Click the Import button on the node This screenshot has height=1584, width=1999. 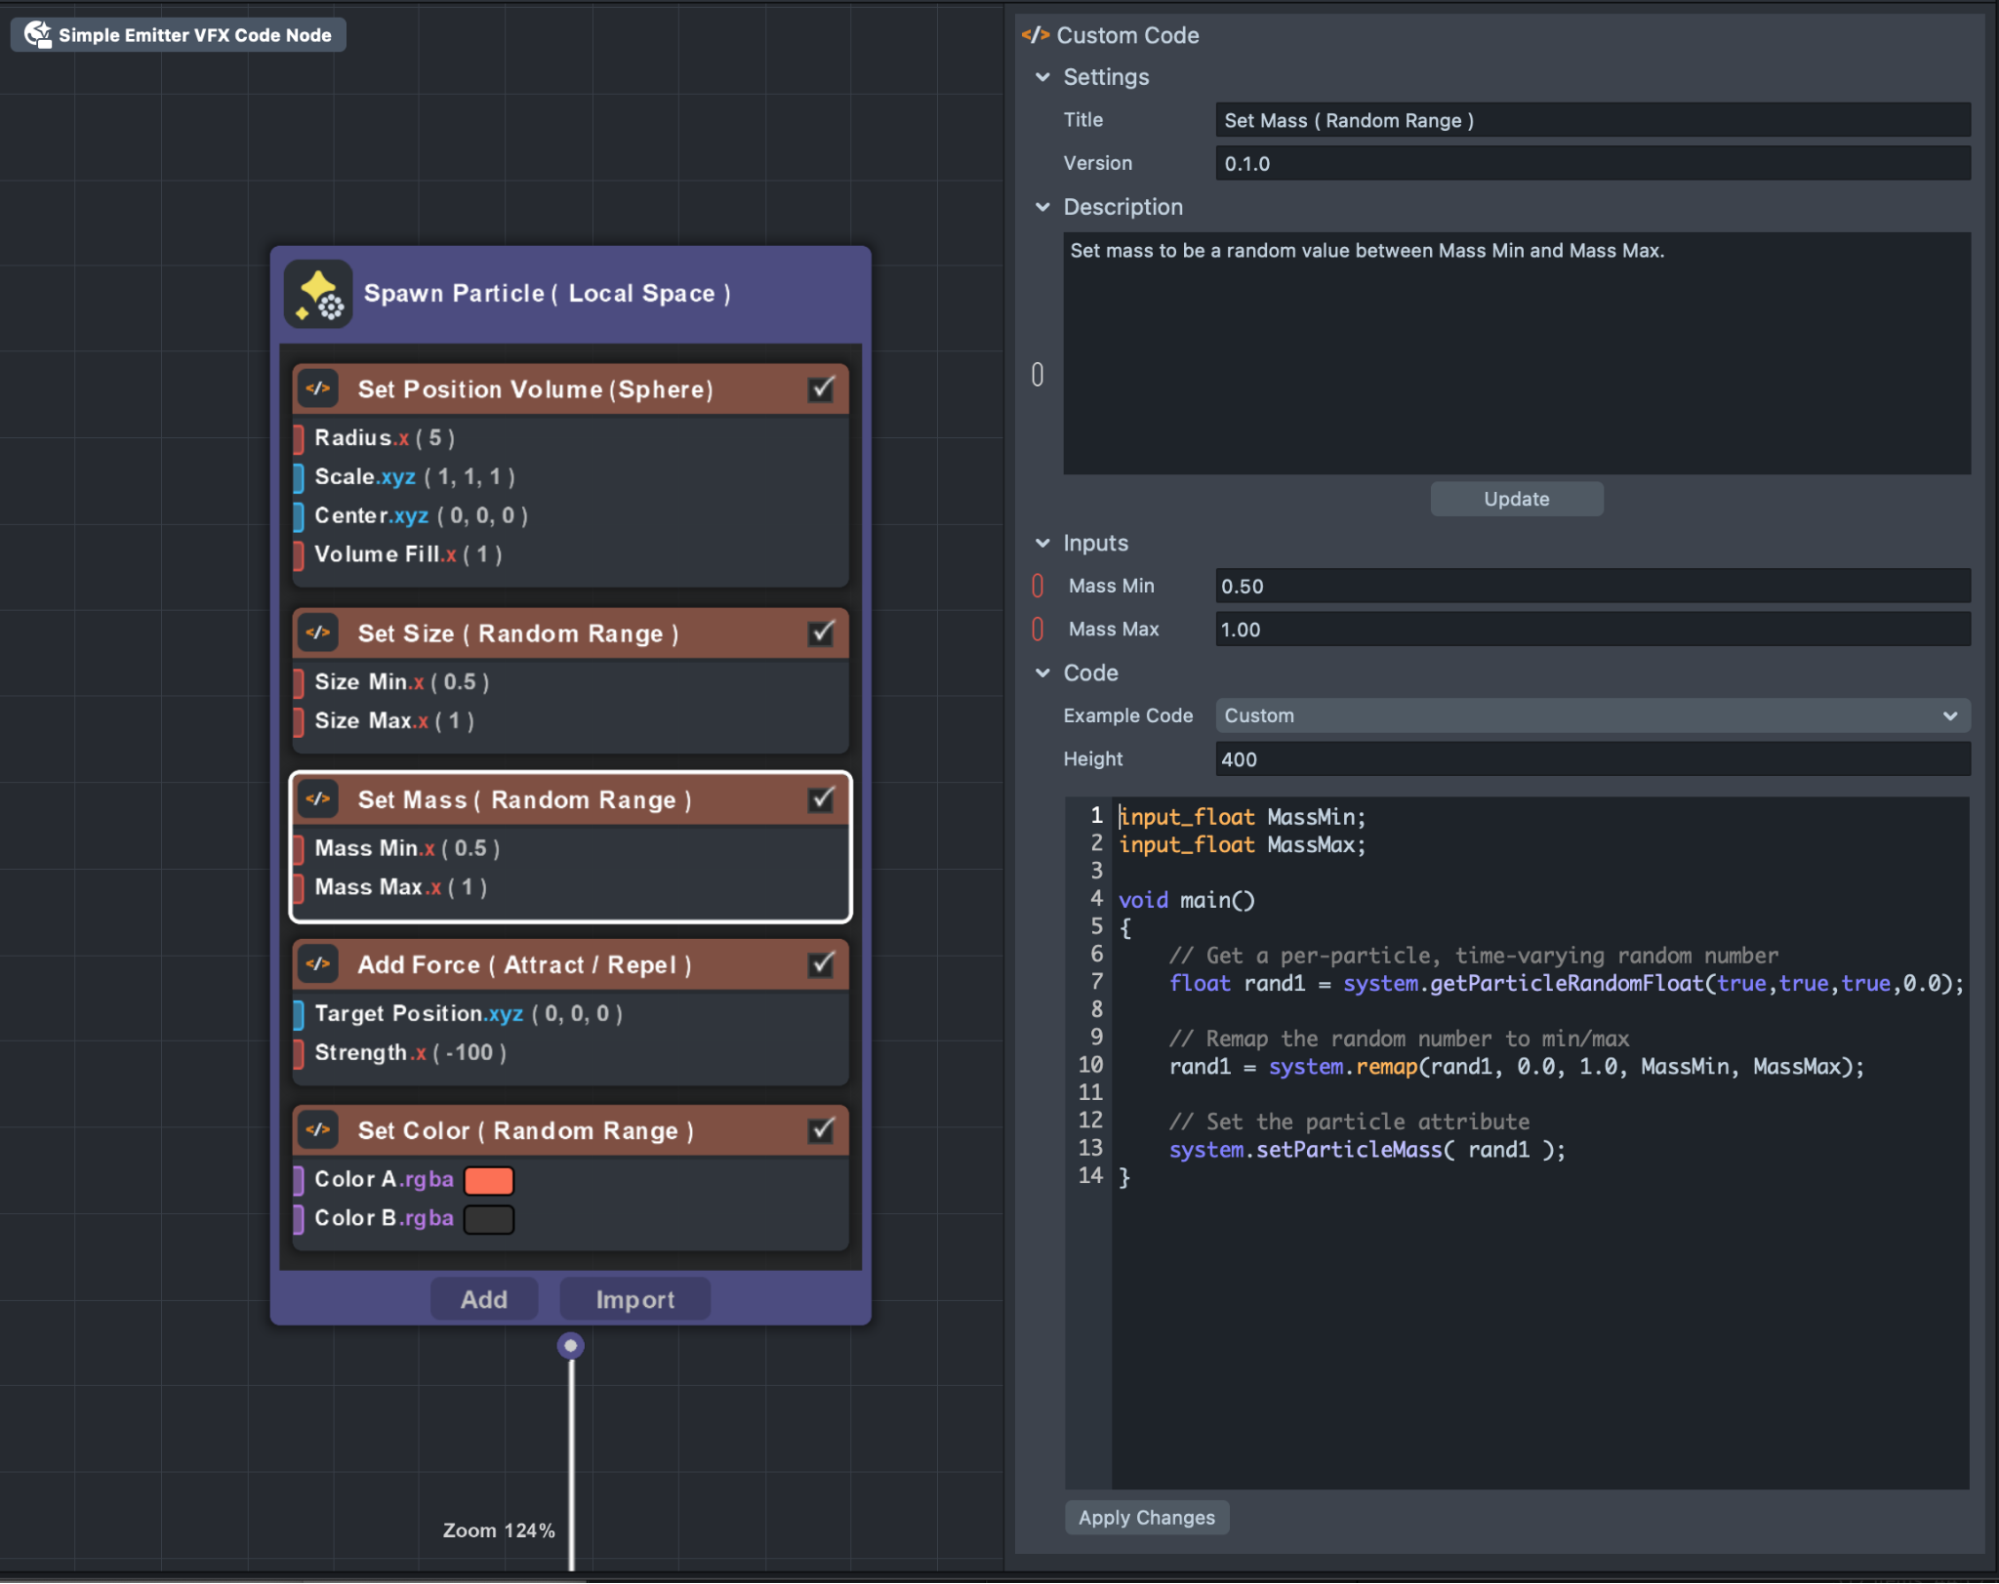tap(635, 1299)
